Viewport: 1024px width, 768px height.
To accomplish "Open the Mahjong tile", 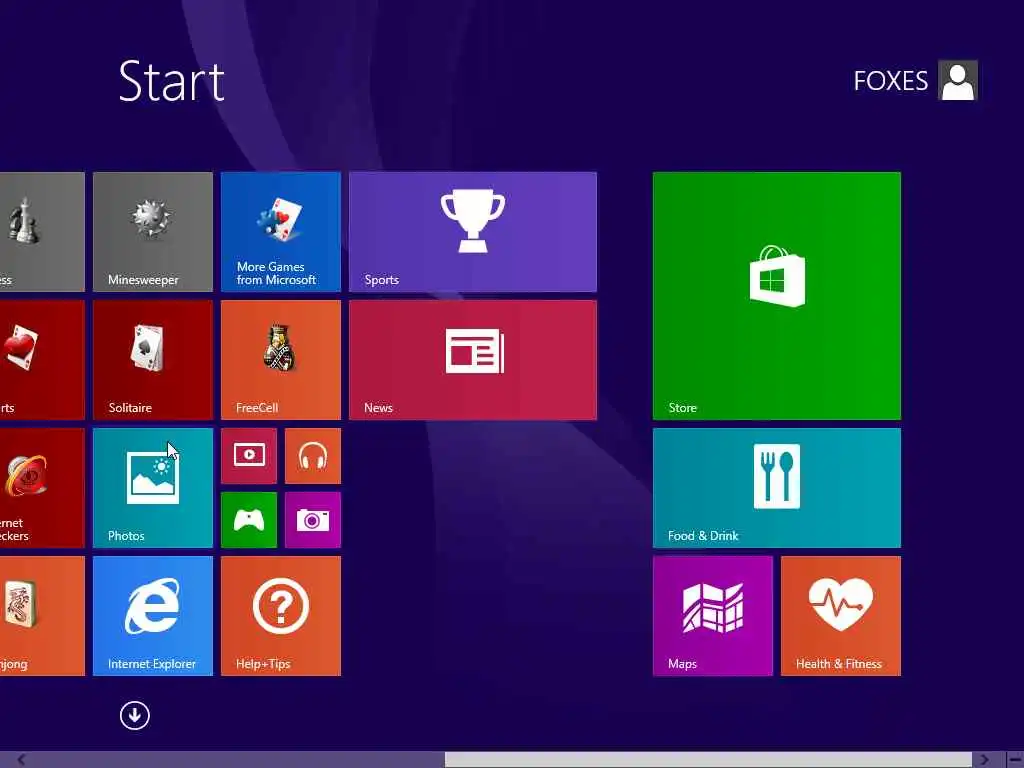I will pos(42,616).
